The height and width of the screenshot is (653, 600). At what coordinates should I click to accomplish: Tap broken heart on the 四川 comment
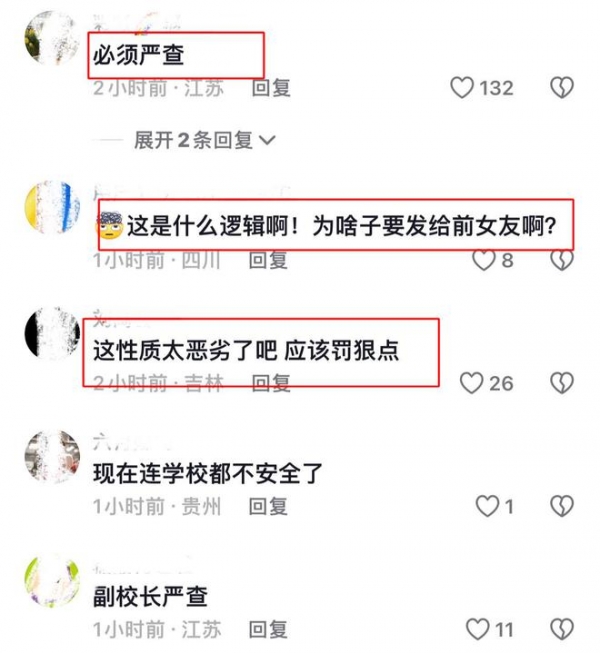562,260
